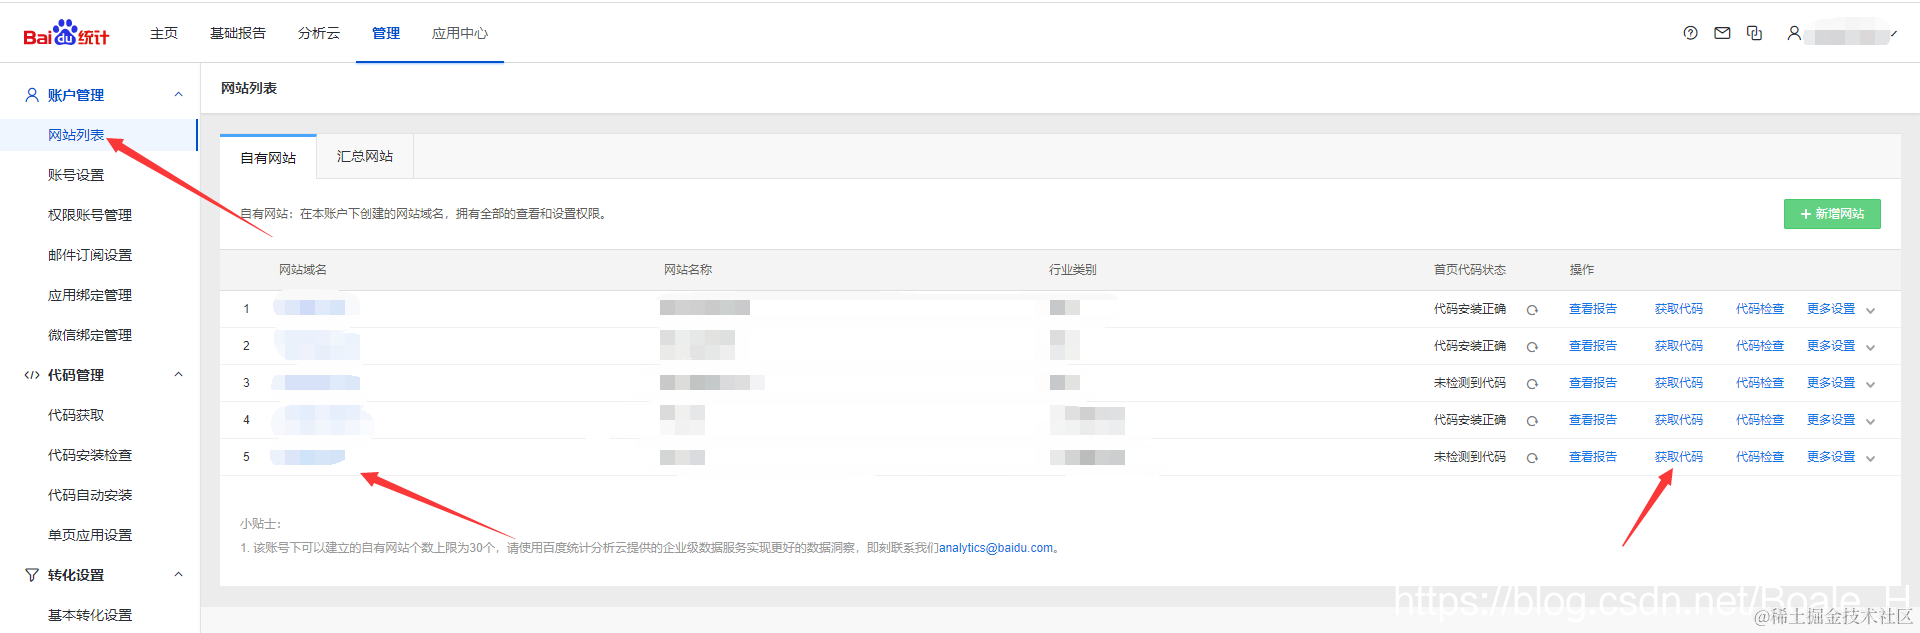Open the 分析云 top menu
This screenshot has height=633, width=1920.
[x=319, y=33]
